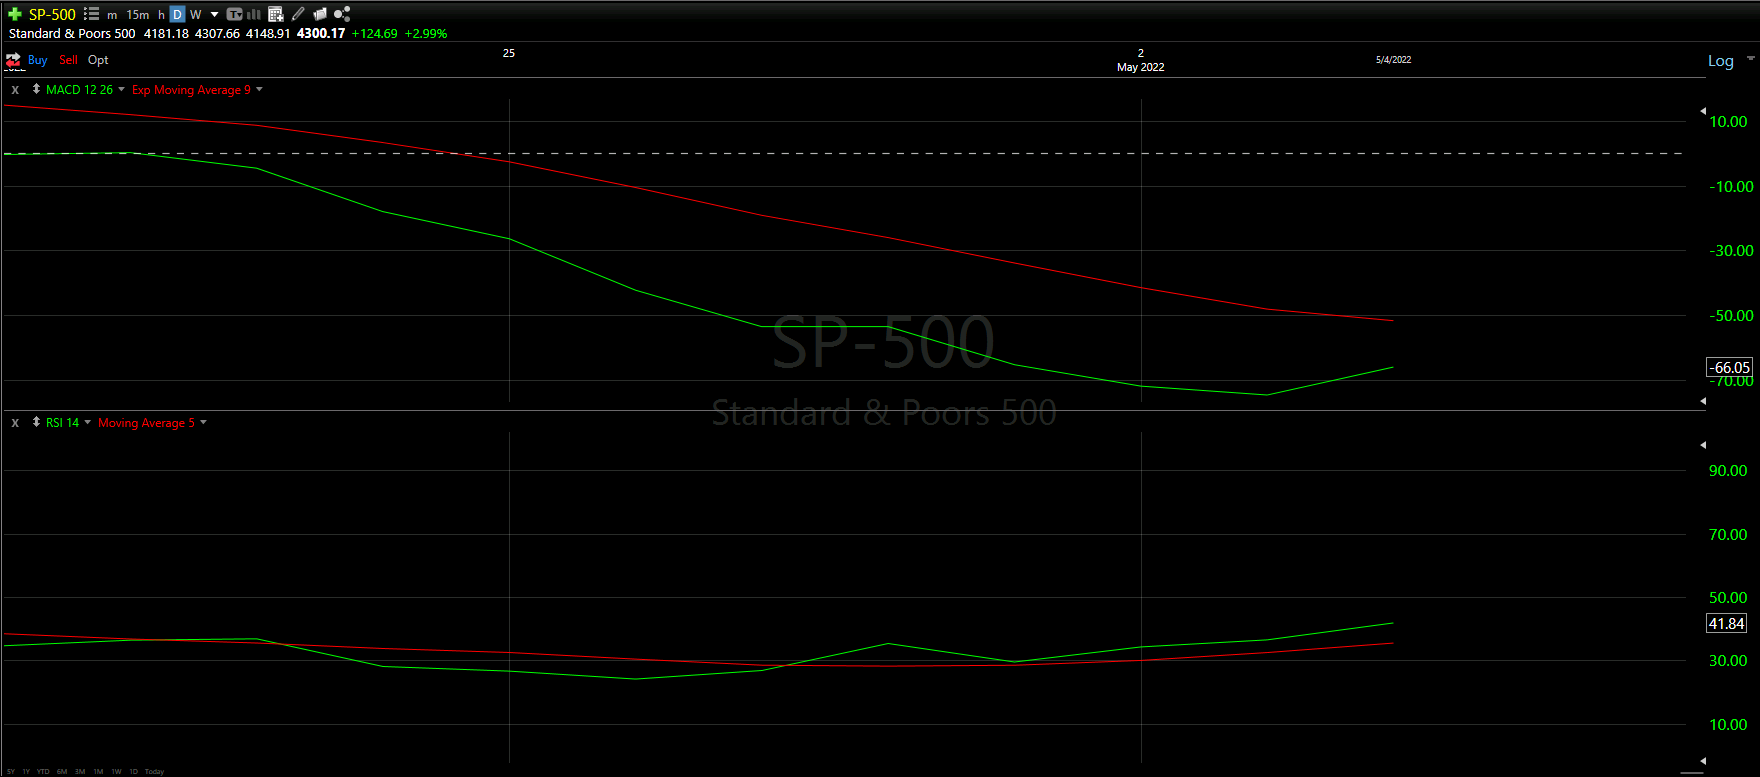
Task: Select the pencil drawing tool icon
Action: point(298,14)
